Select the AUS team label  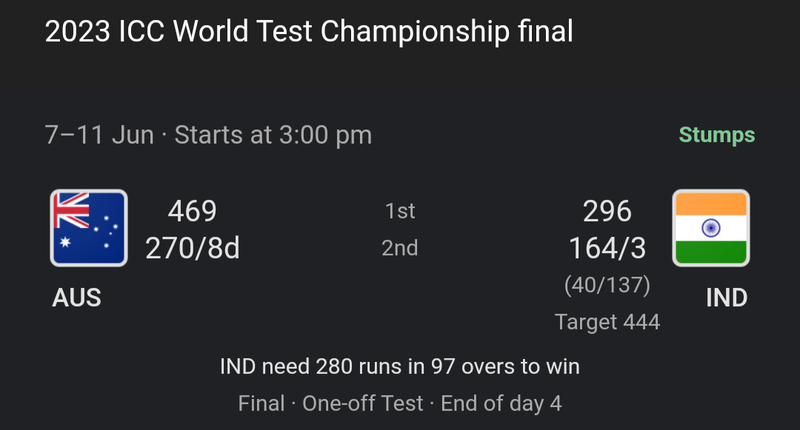tap(77, 297)
